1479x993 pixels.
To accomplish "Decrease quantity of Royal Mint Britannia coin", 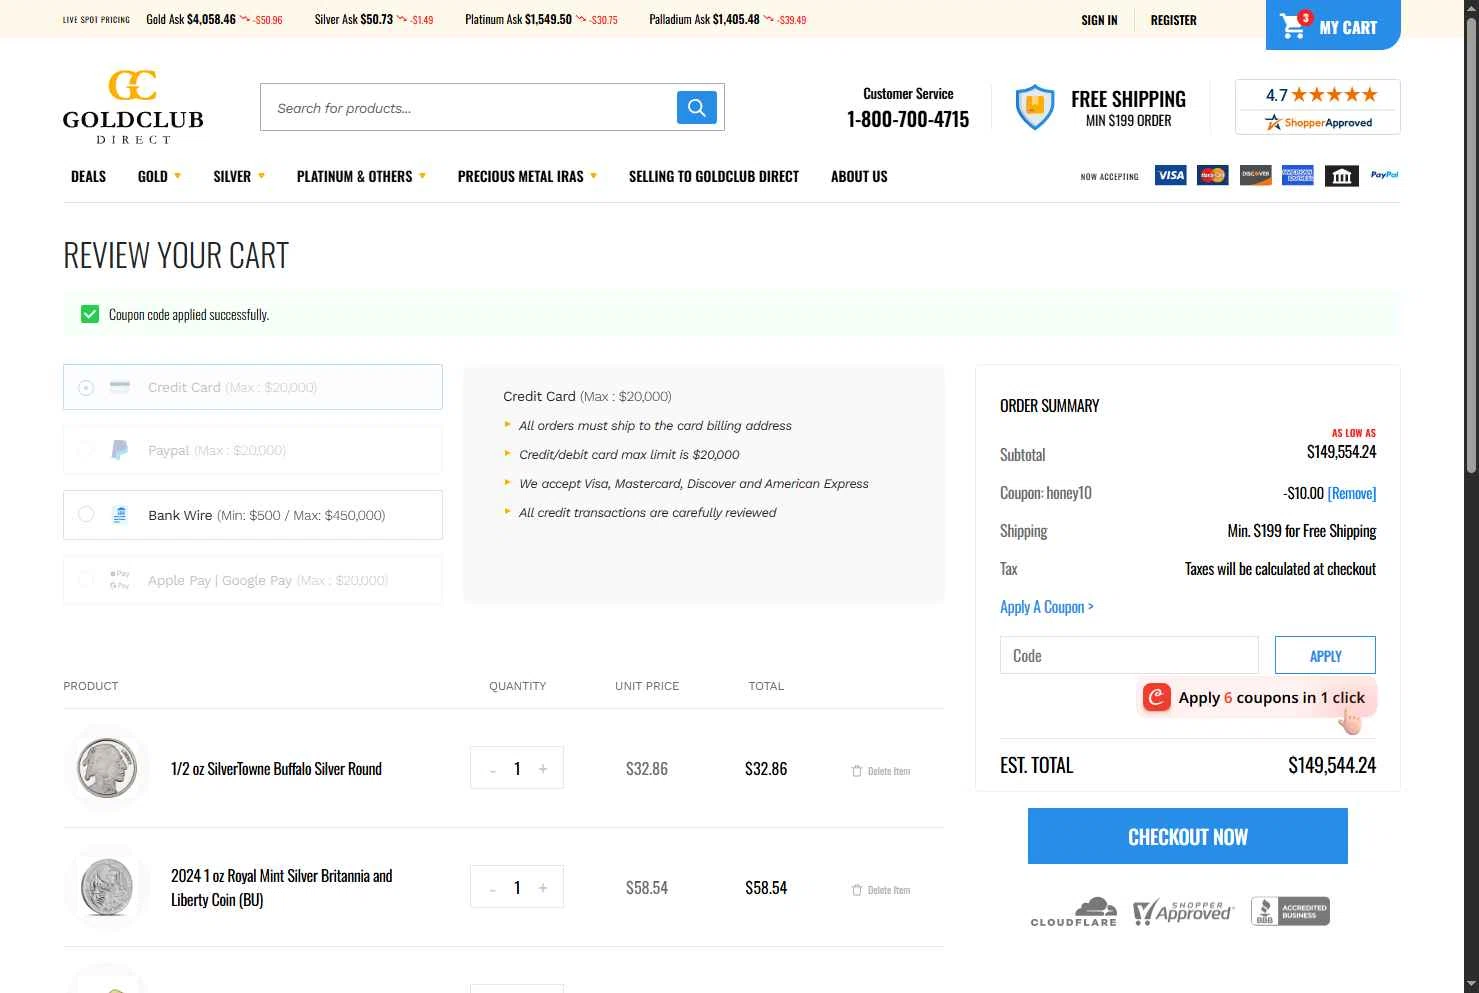I will 492,888.
